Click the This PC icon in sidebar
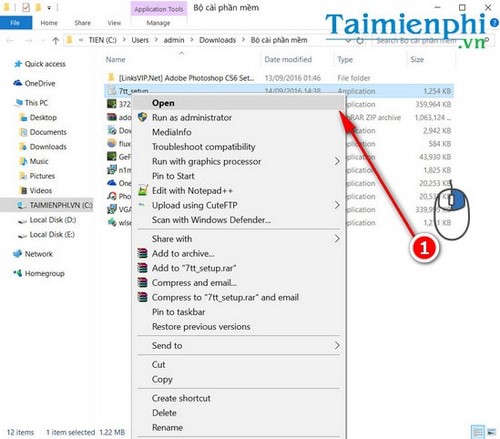 [19, 103]
